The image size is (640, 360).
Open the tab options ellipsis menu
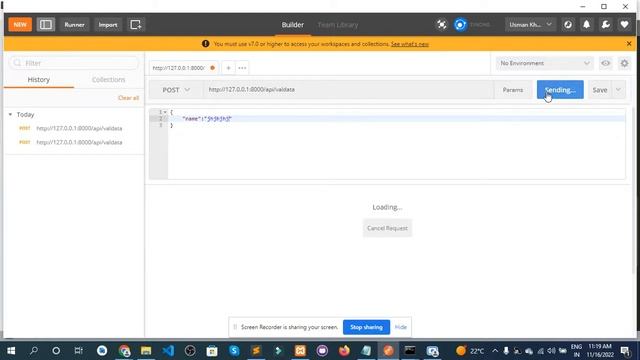[242, 68]
